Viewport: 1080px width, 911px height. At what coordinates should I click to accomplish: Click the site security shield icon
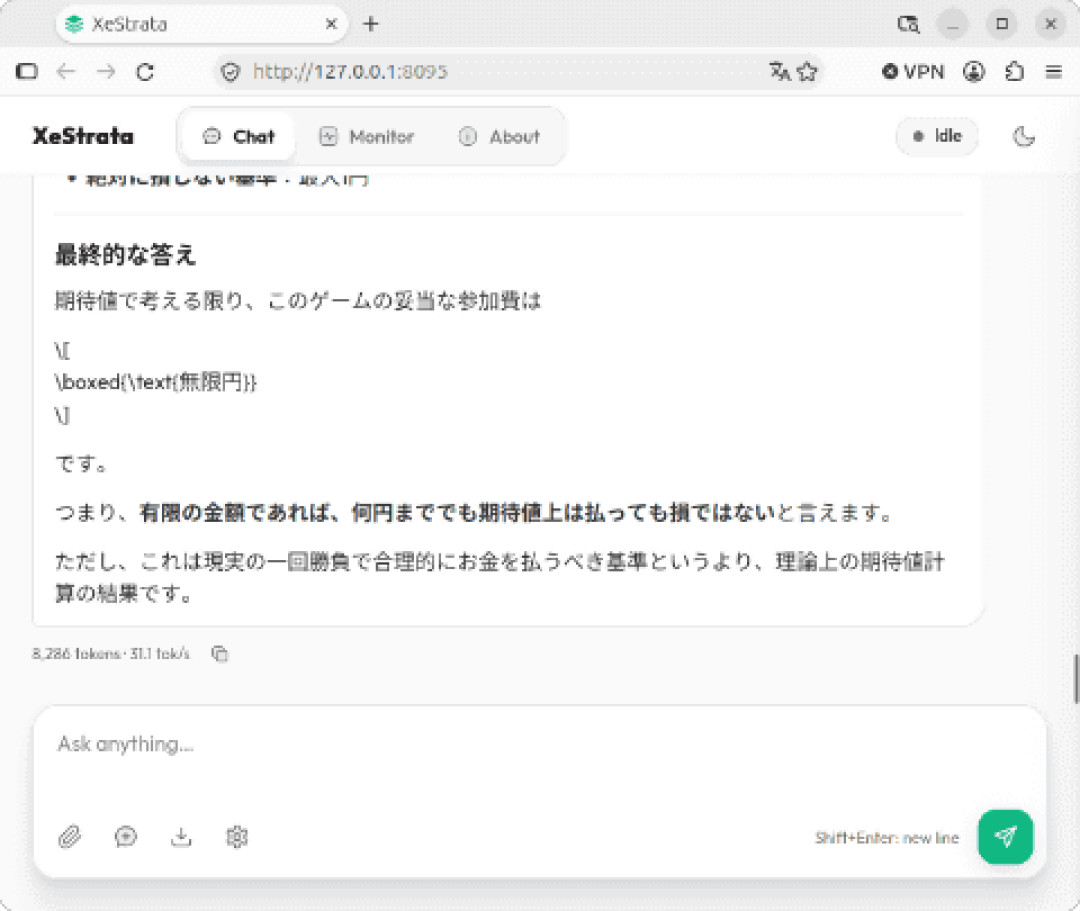(x=231, y=72)
